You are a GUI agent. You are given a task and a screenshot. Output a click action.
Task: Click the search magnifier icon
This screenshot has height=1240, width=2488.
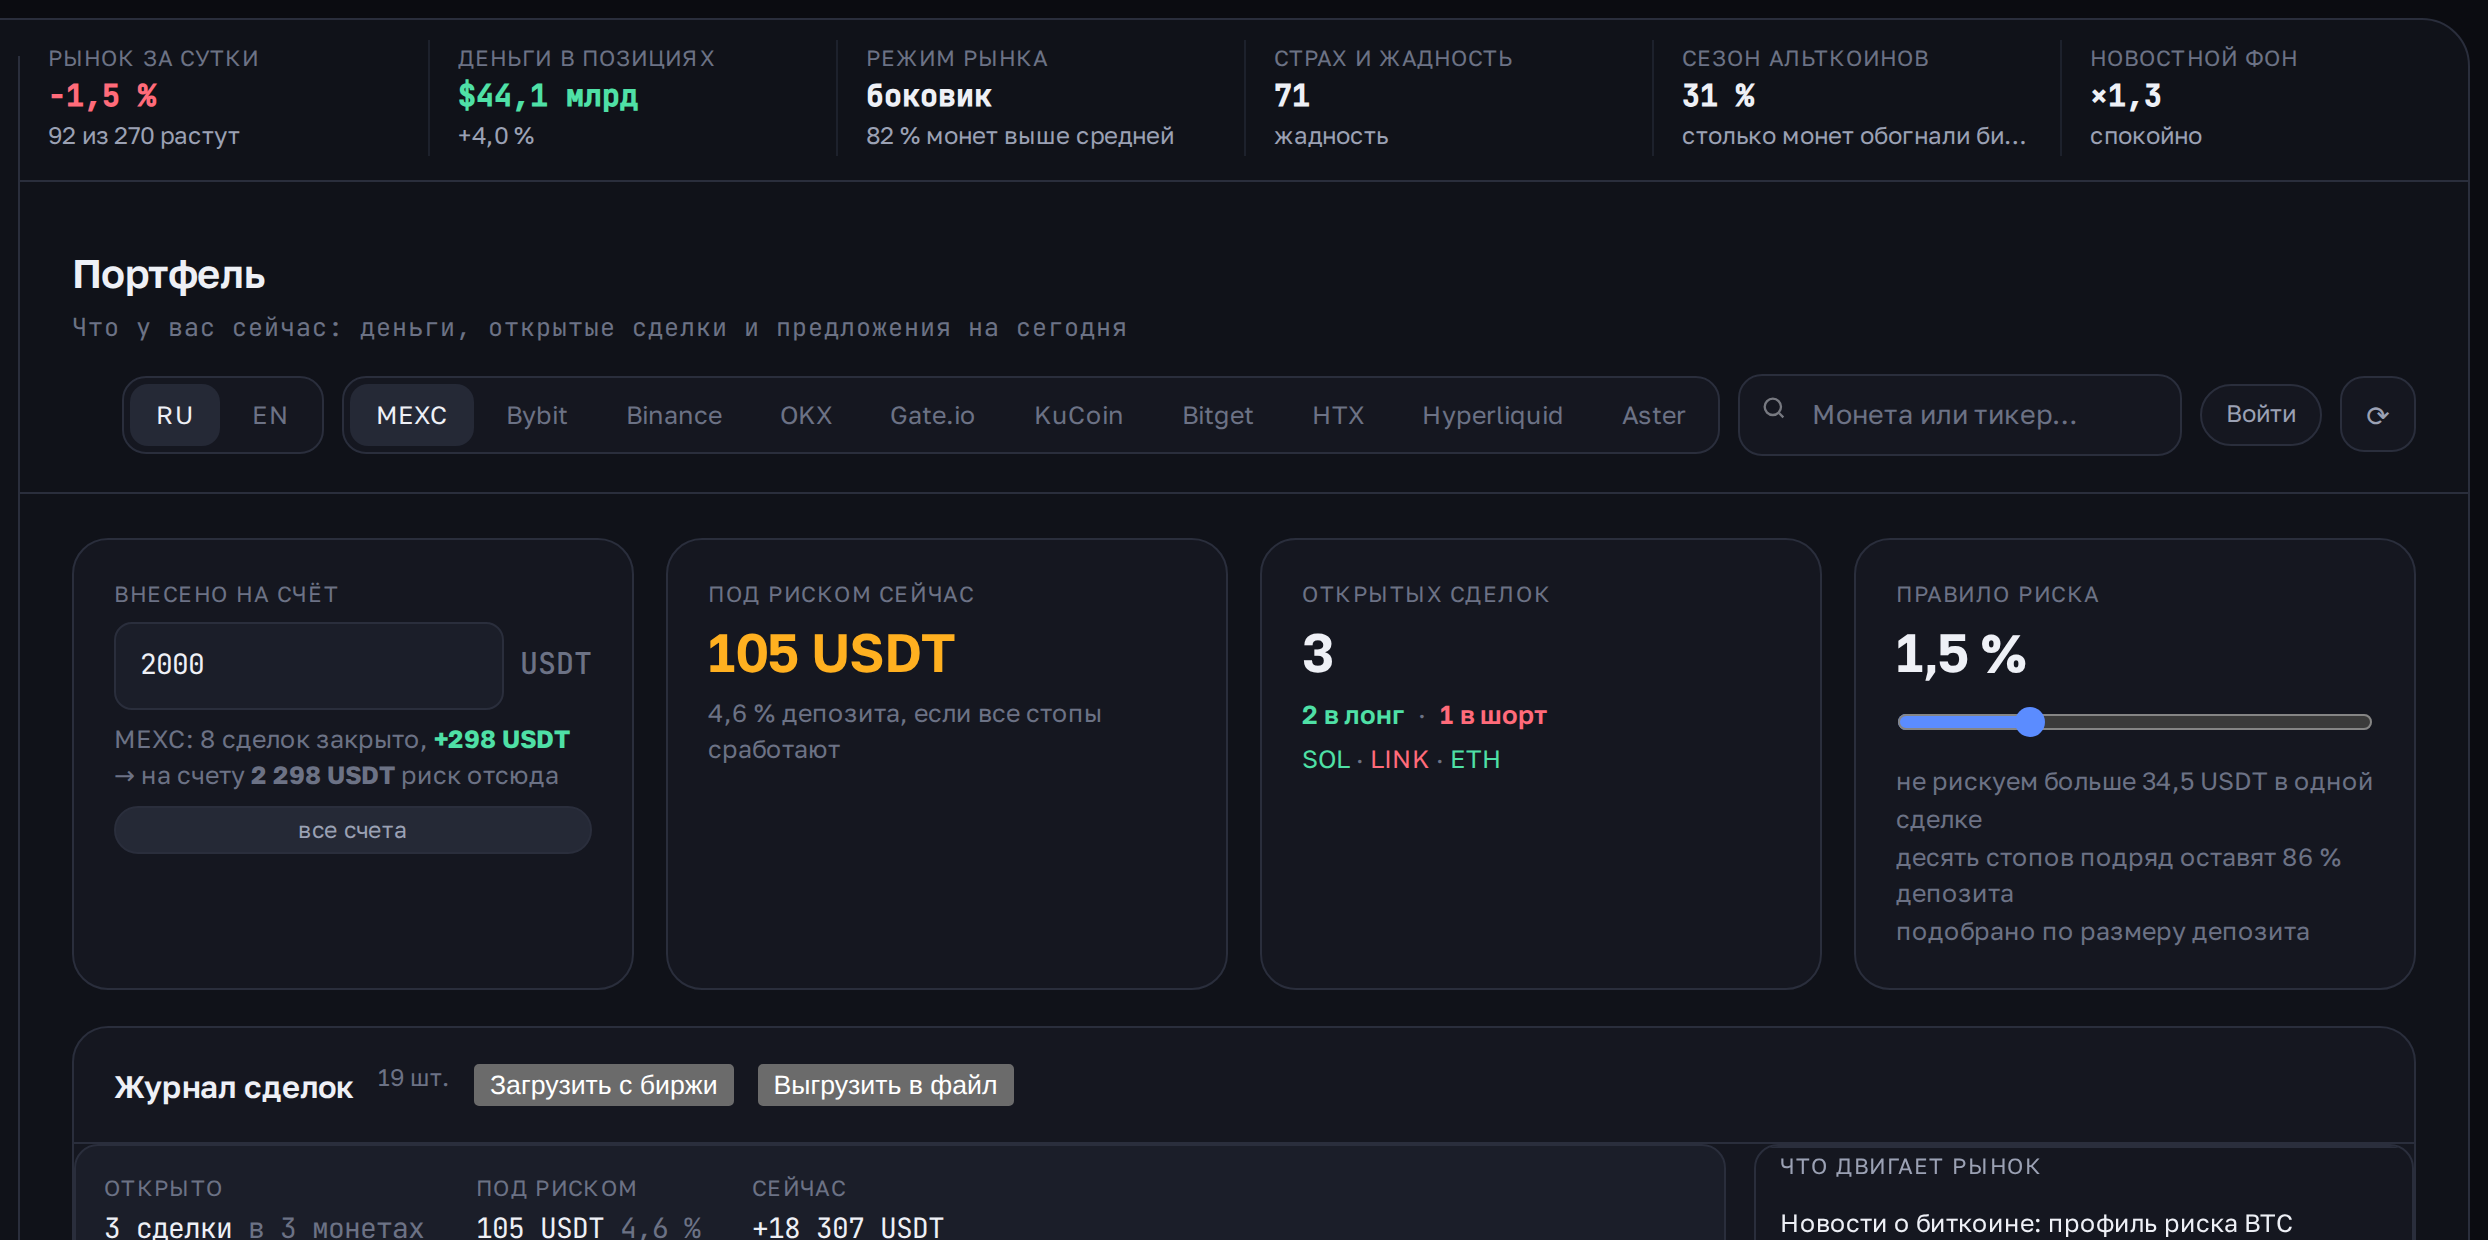[x=1773, y=408]
